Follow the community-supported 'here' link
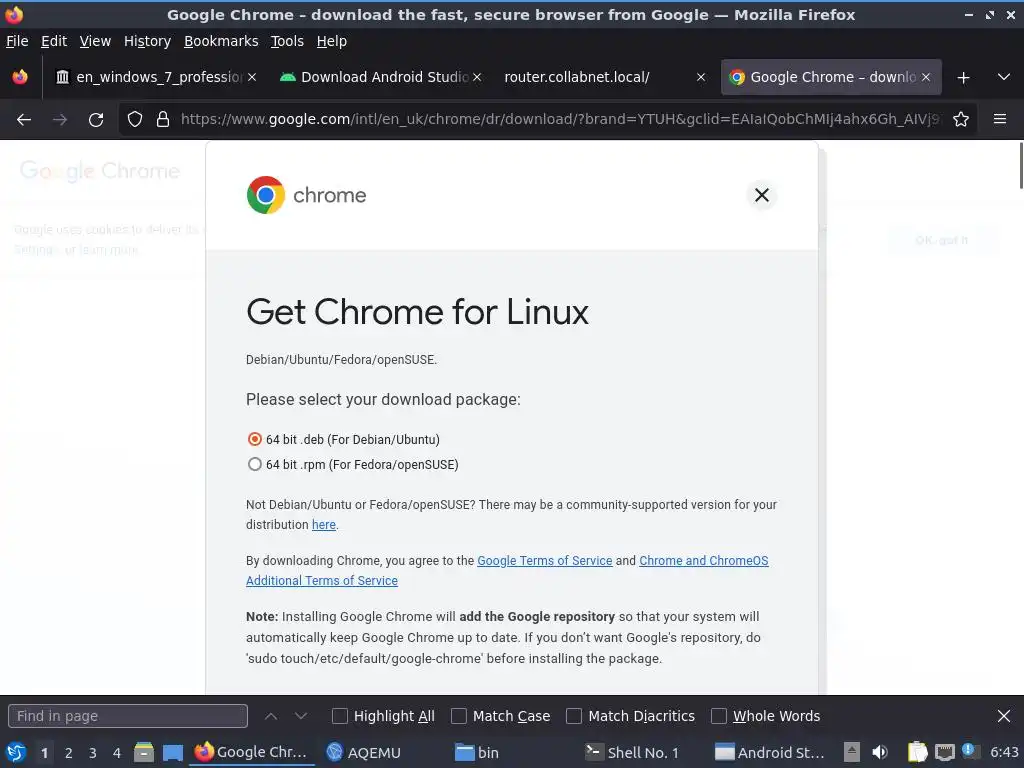 [x=324, y=524]
